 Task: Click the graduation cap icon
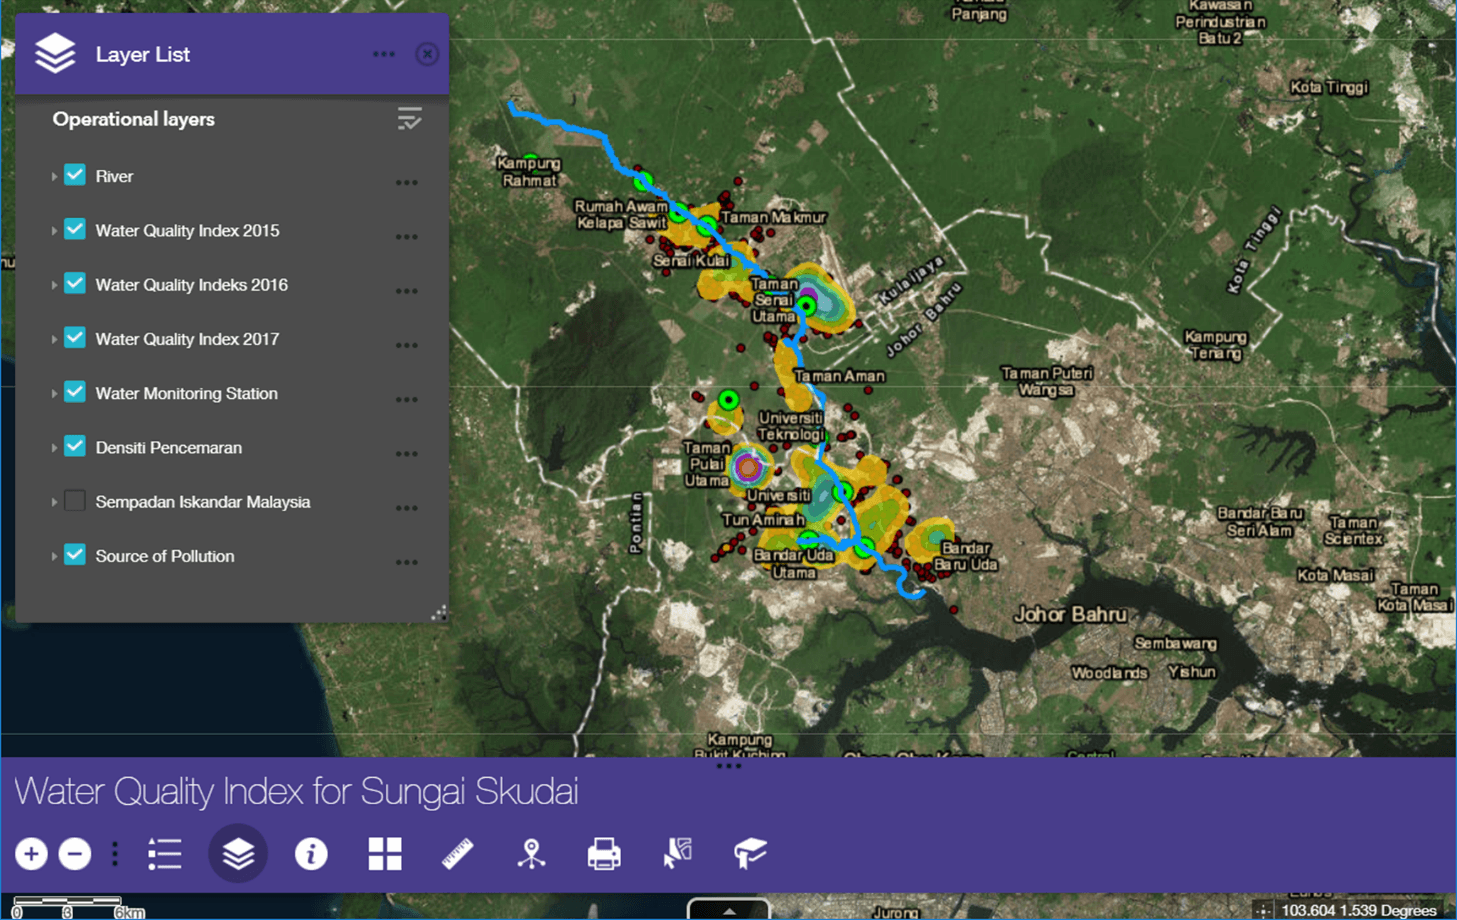pyautogui.click(x=750, y=853)
